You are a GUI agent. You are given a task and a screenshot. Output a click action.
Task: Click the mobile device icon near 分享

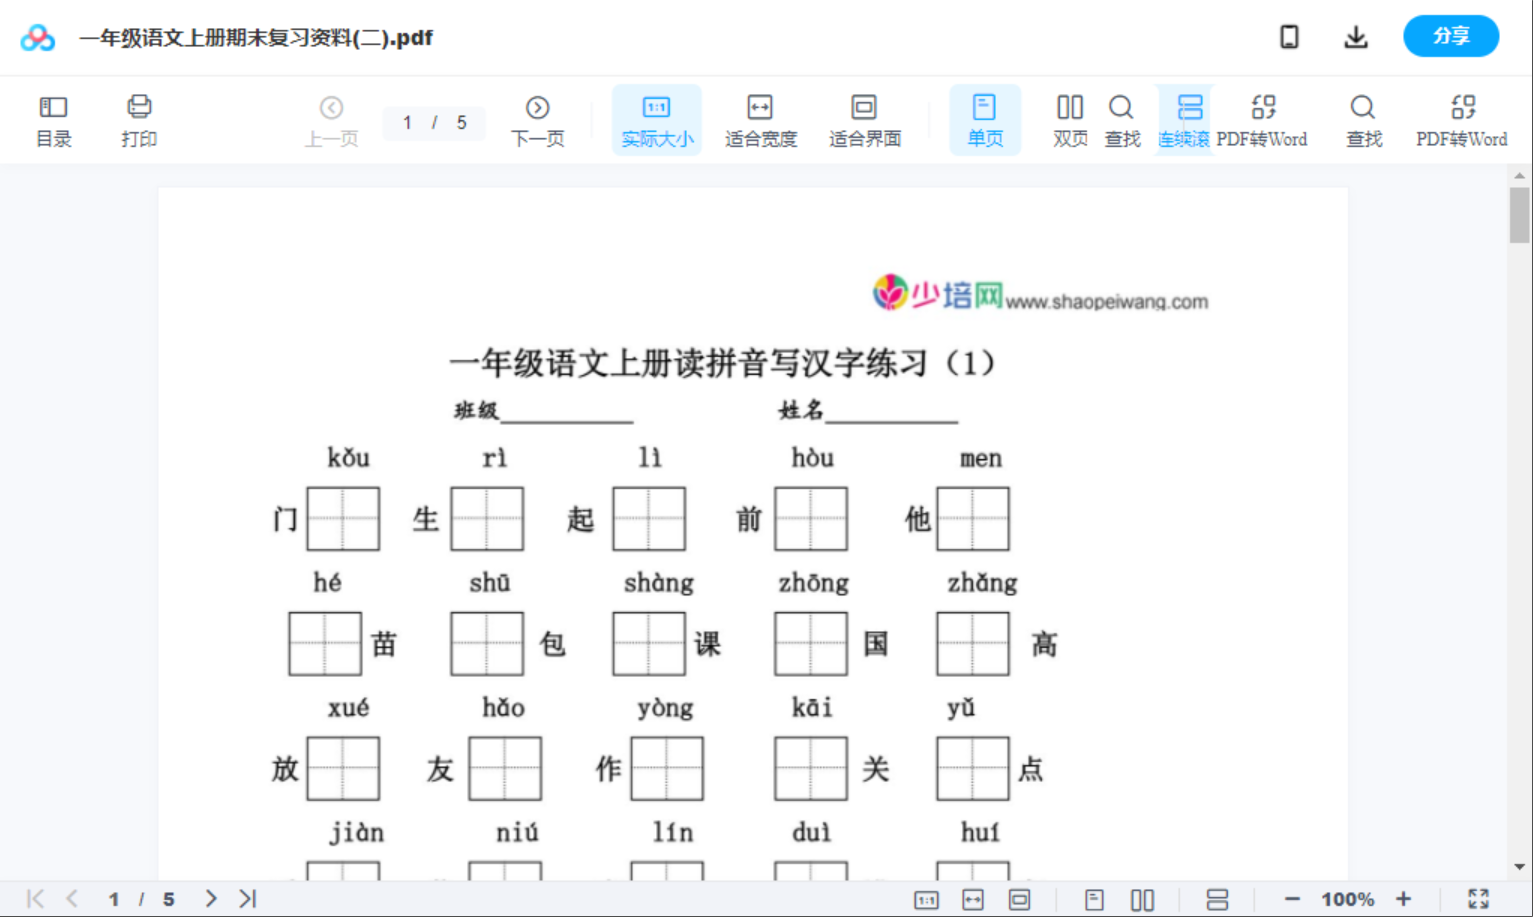click(x=1289, y=36)
